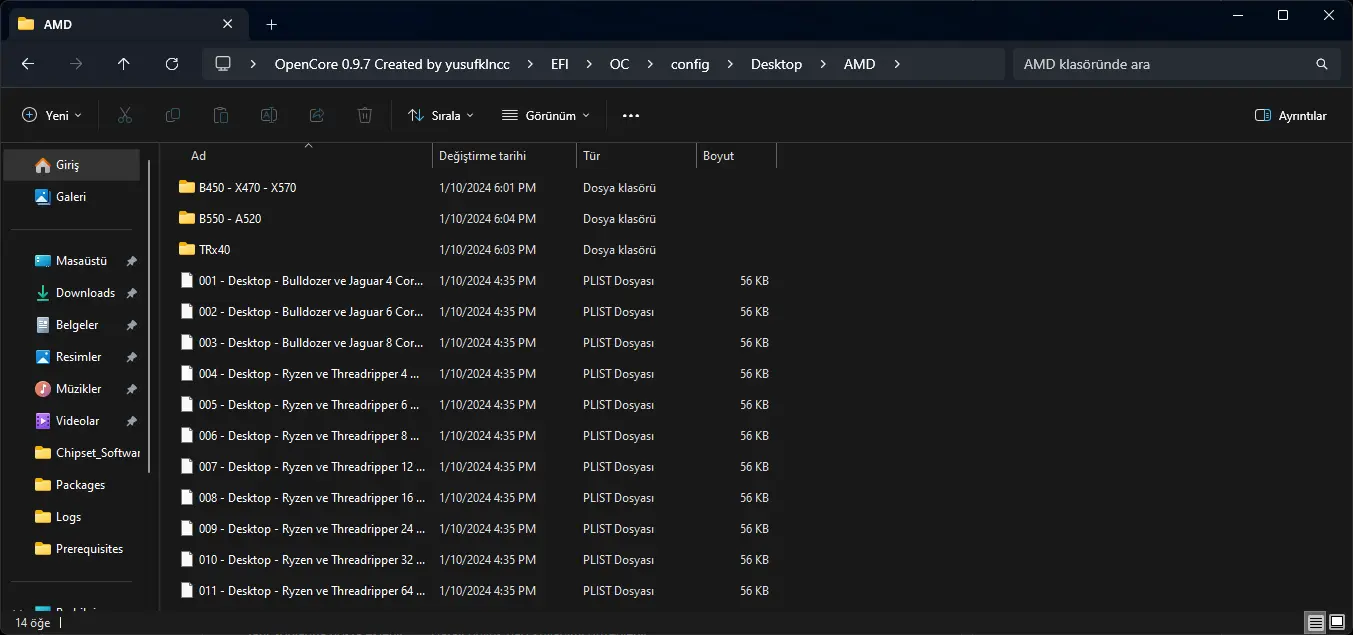The width and height of the screenshot is (1353, 635).
Task: Click the Copy icon in toolbar
Action: pyautogui.click(x=173, y=116)
